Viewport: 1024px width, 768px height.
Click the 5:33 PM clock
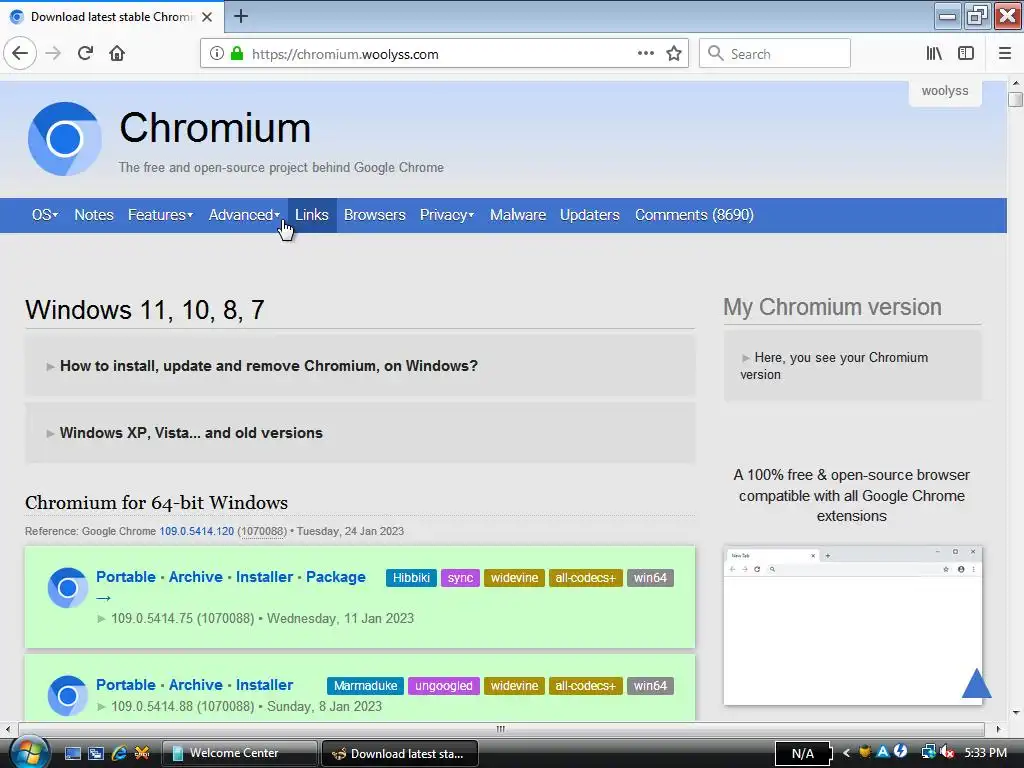coord(985,752)
